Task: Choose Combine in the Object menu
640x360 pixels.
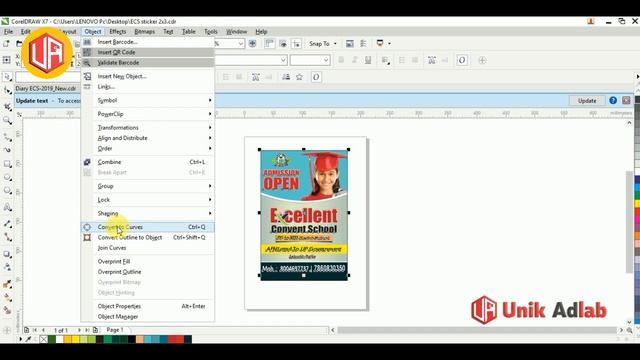Action: tap(148, 162)
